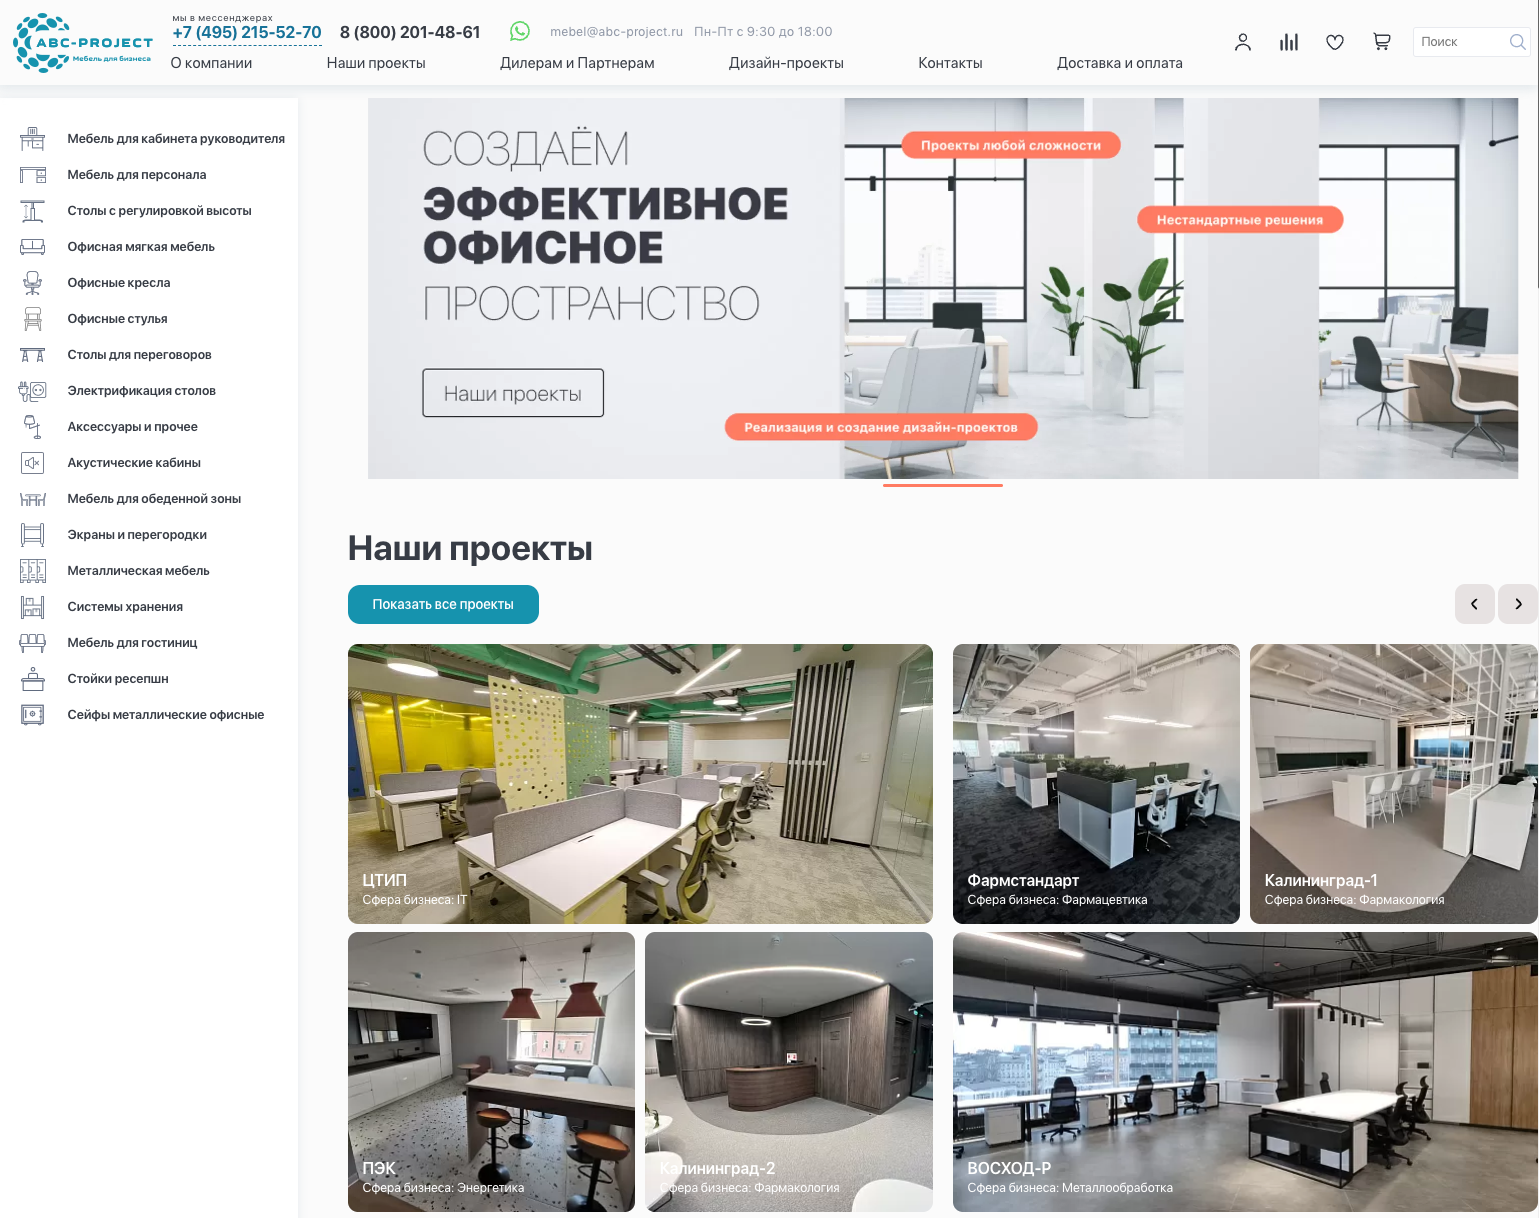Select 'Мебель для кабинета руководителя' category
Viewport: 1539px width, 1218px height.
pos(176,139)
